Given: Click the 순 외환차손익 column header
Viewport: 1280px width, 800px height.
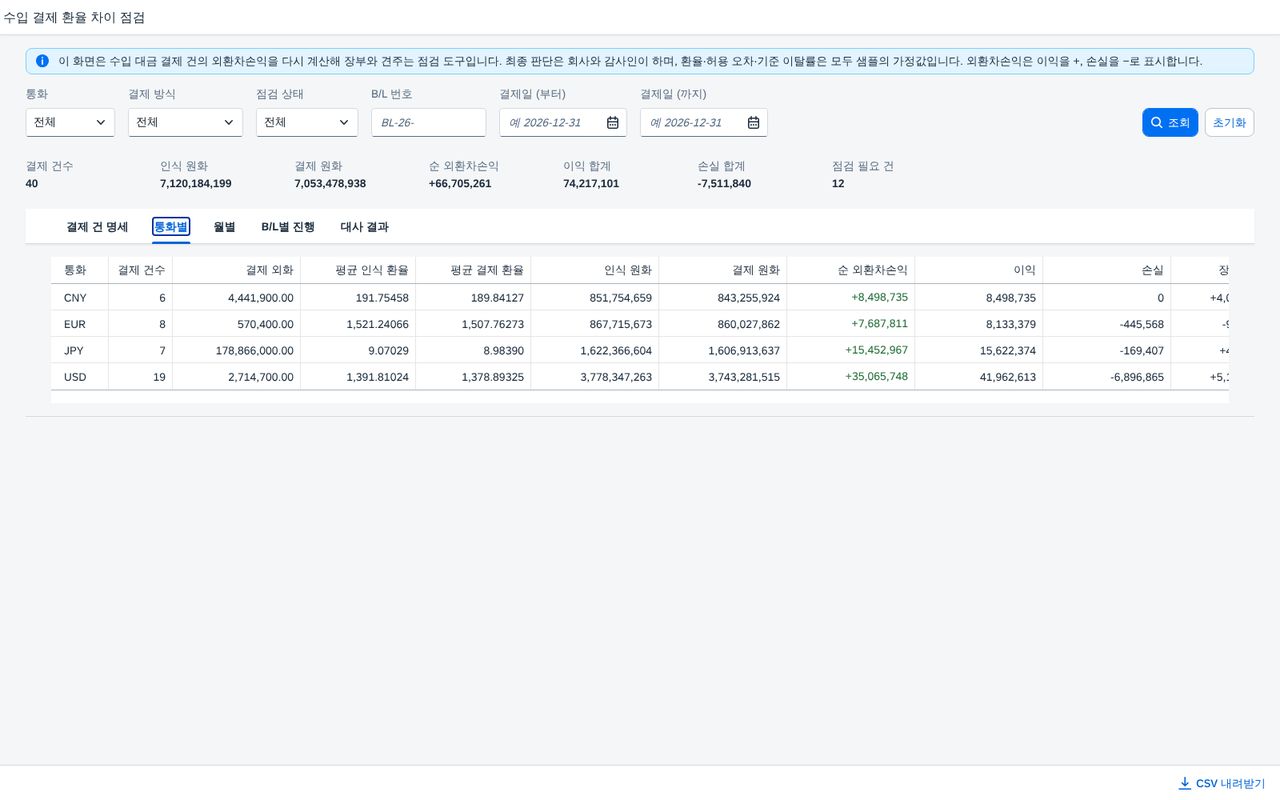Looking at the screenshot, I should click(x=851, y=270).
